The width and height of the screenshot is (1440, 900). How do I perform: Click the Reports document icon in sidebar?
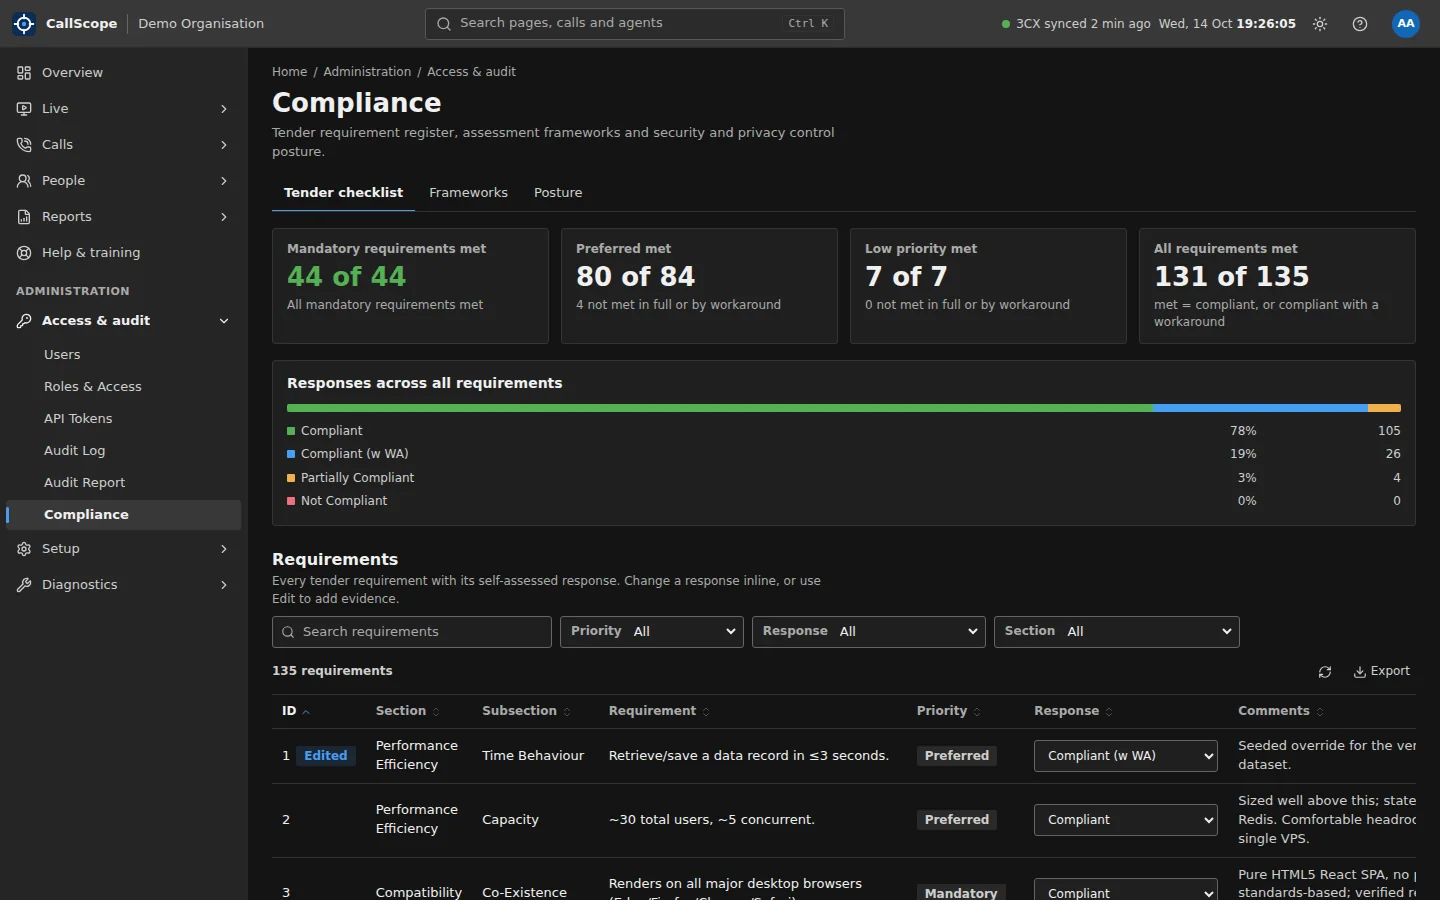(24, 216)
